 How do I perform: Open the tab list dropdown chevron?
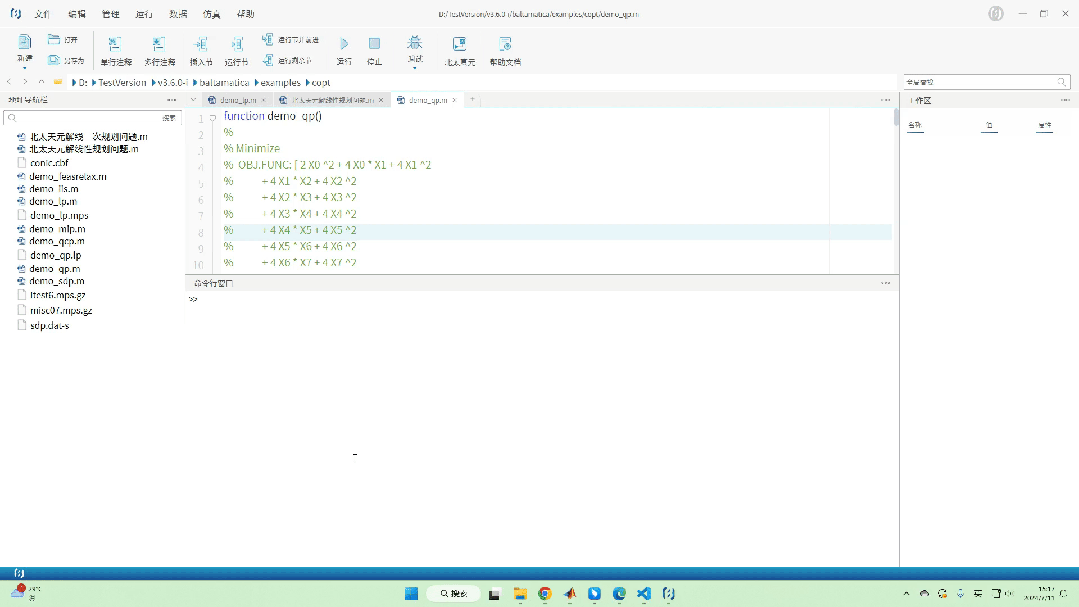[194, 100]
